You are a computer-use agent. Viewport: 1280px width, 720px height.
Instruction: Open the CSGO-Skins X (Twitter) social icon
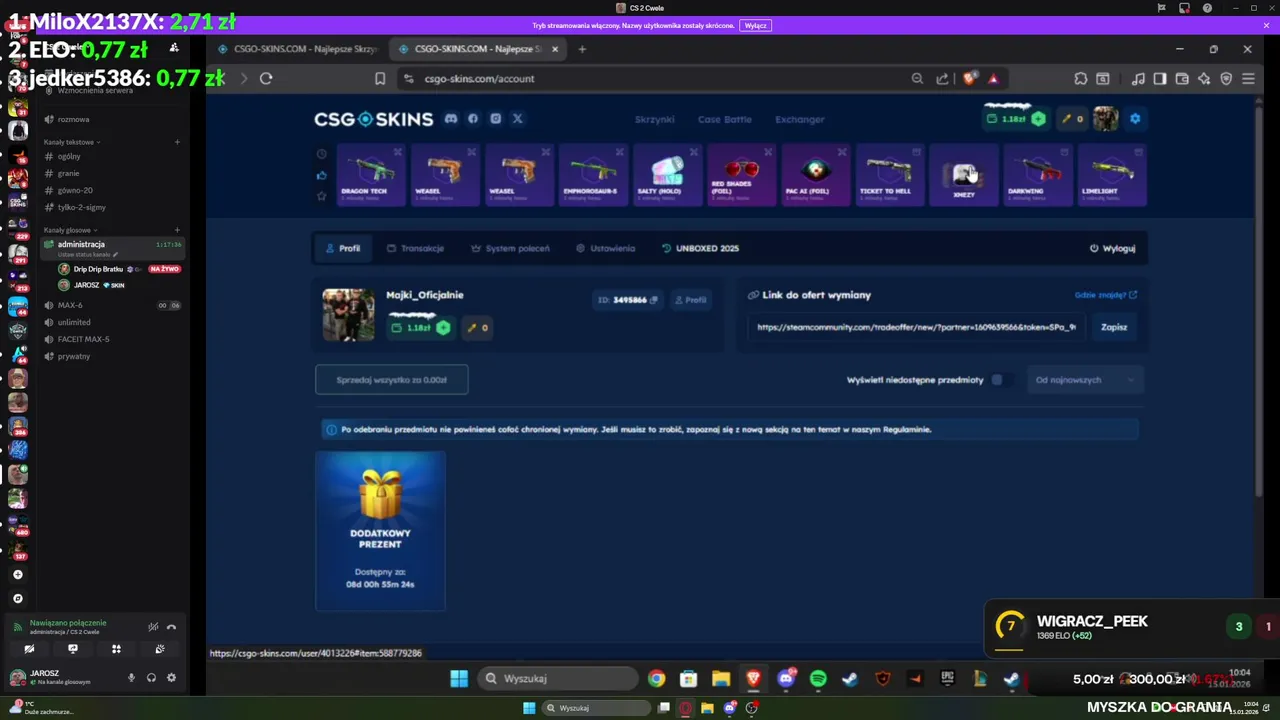click(517, 119)
